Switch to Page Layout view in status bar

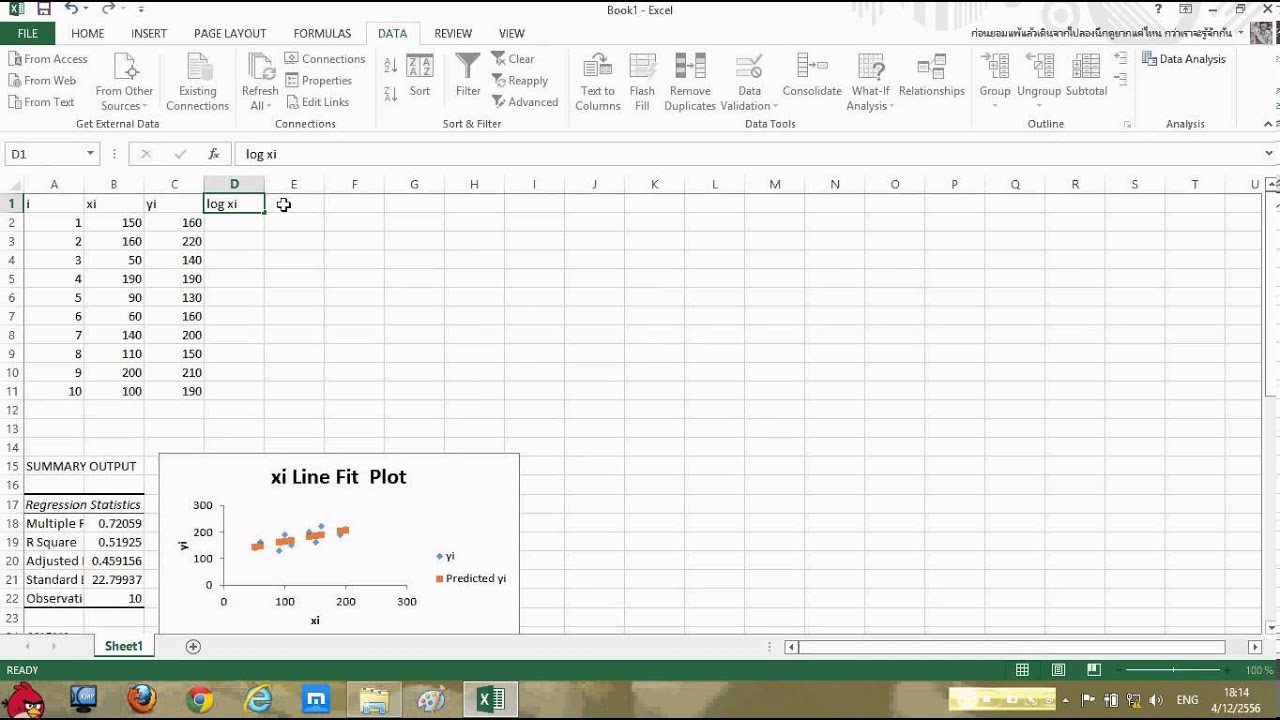tap(1058, 670)
